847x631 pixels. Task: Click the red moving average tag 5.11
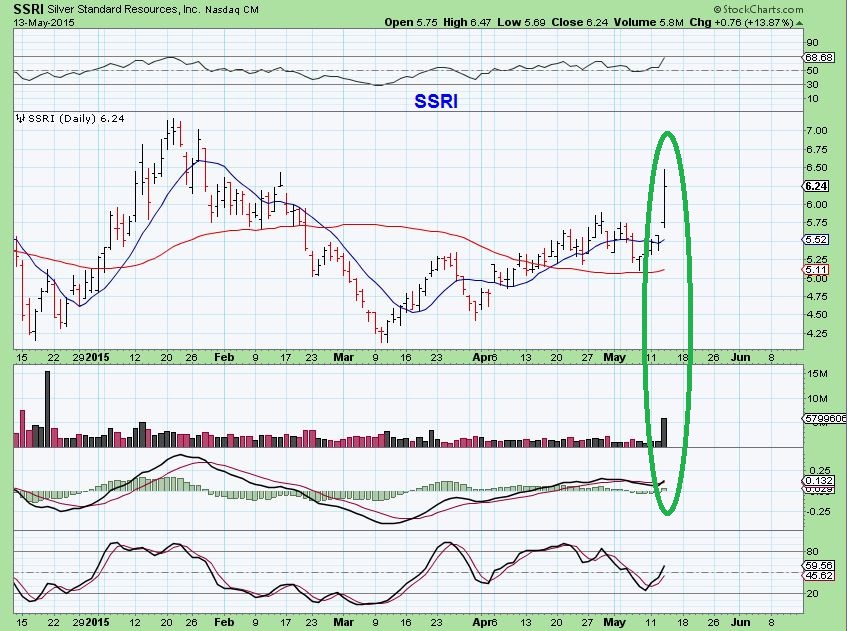click(x=816, y=270)
